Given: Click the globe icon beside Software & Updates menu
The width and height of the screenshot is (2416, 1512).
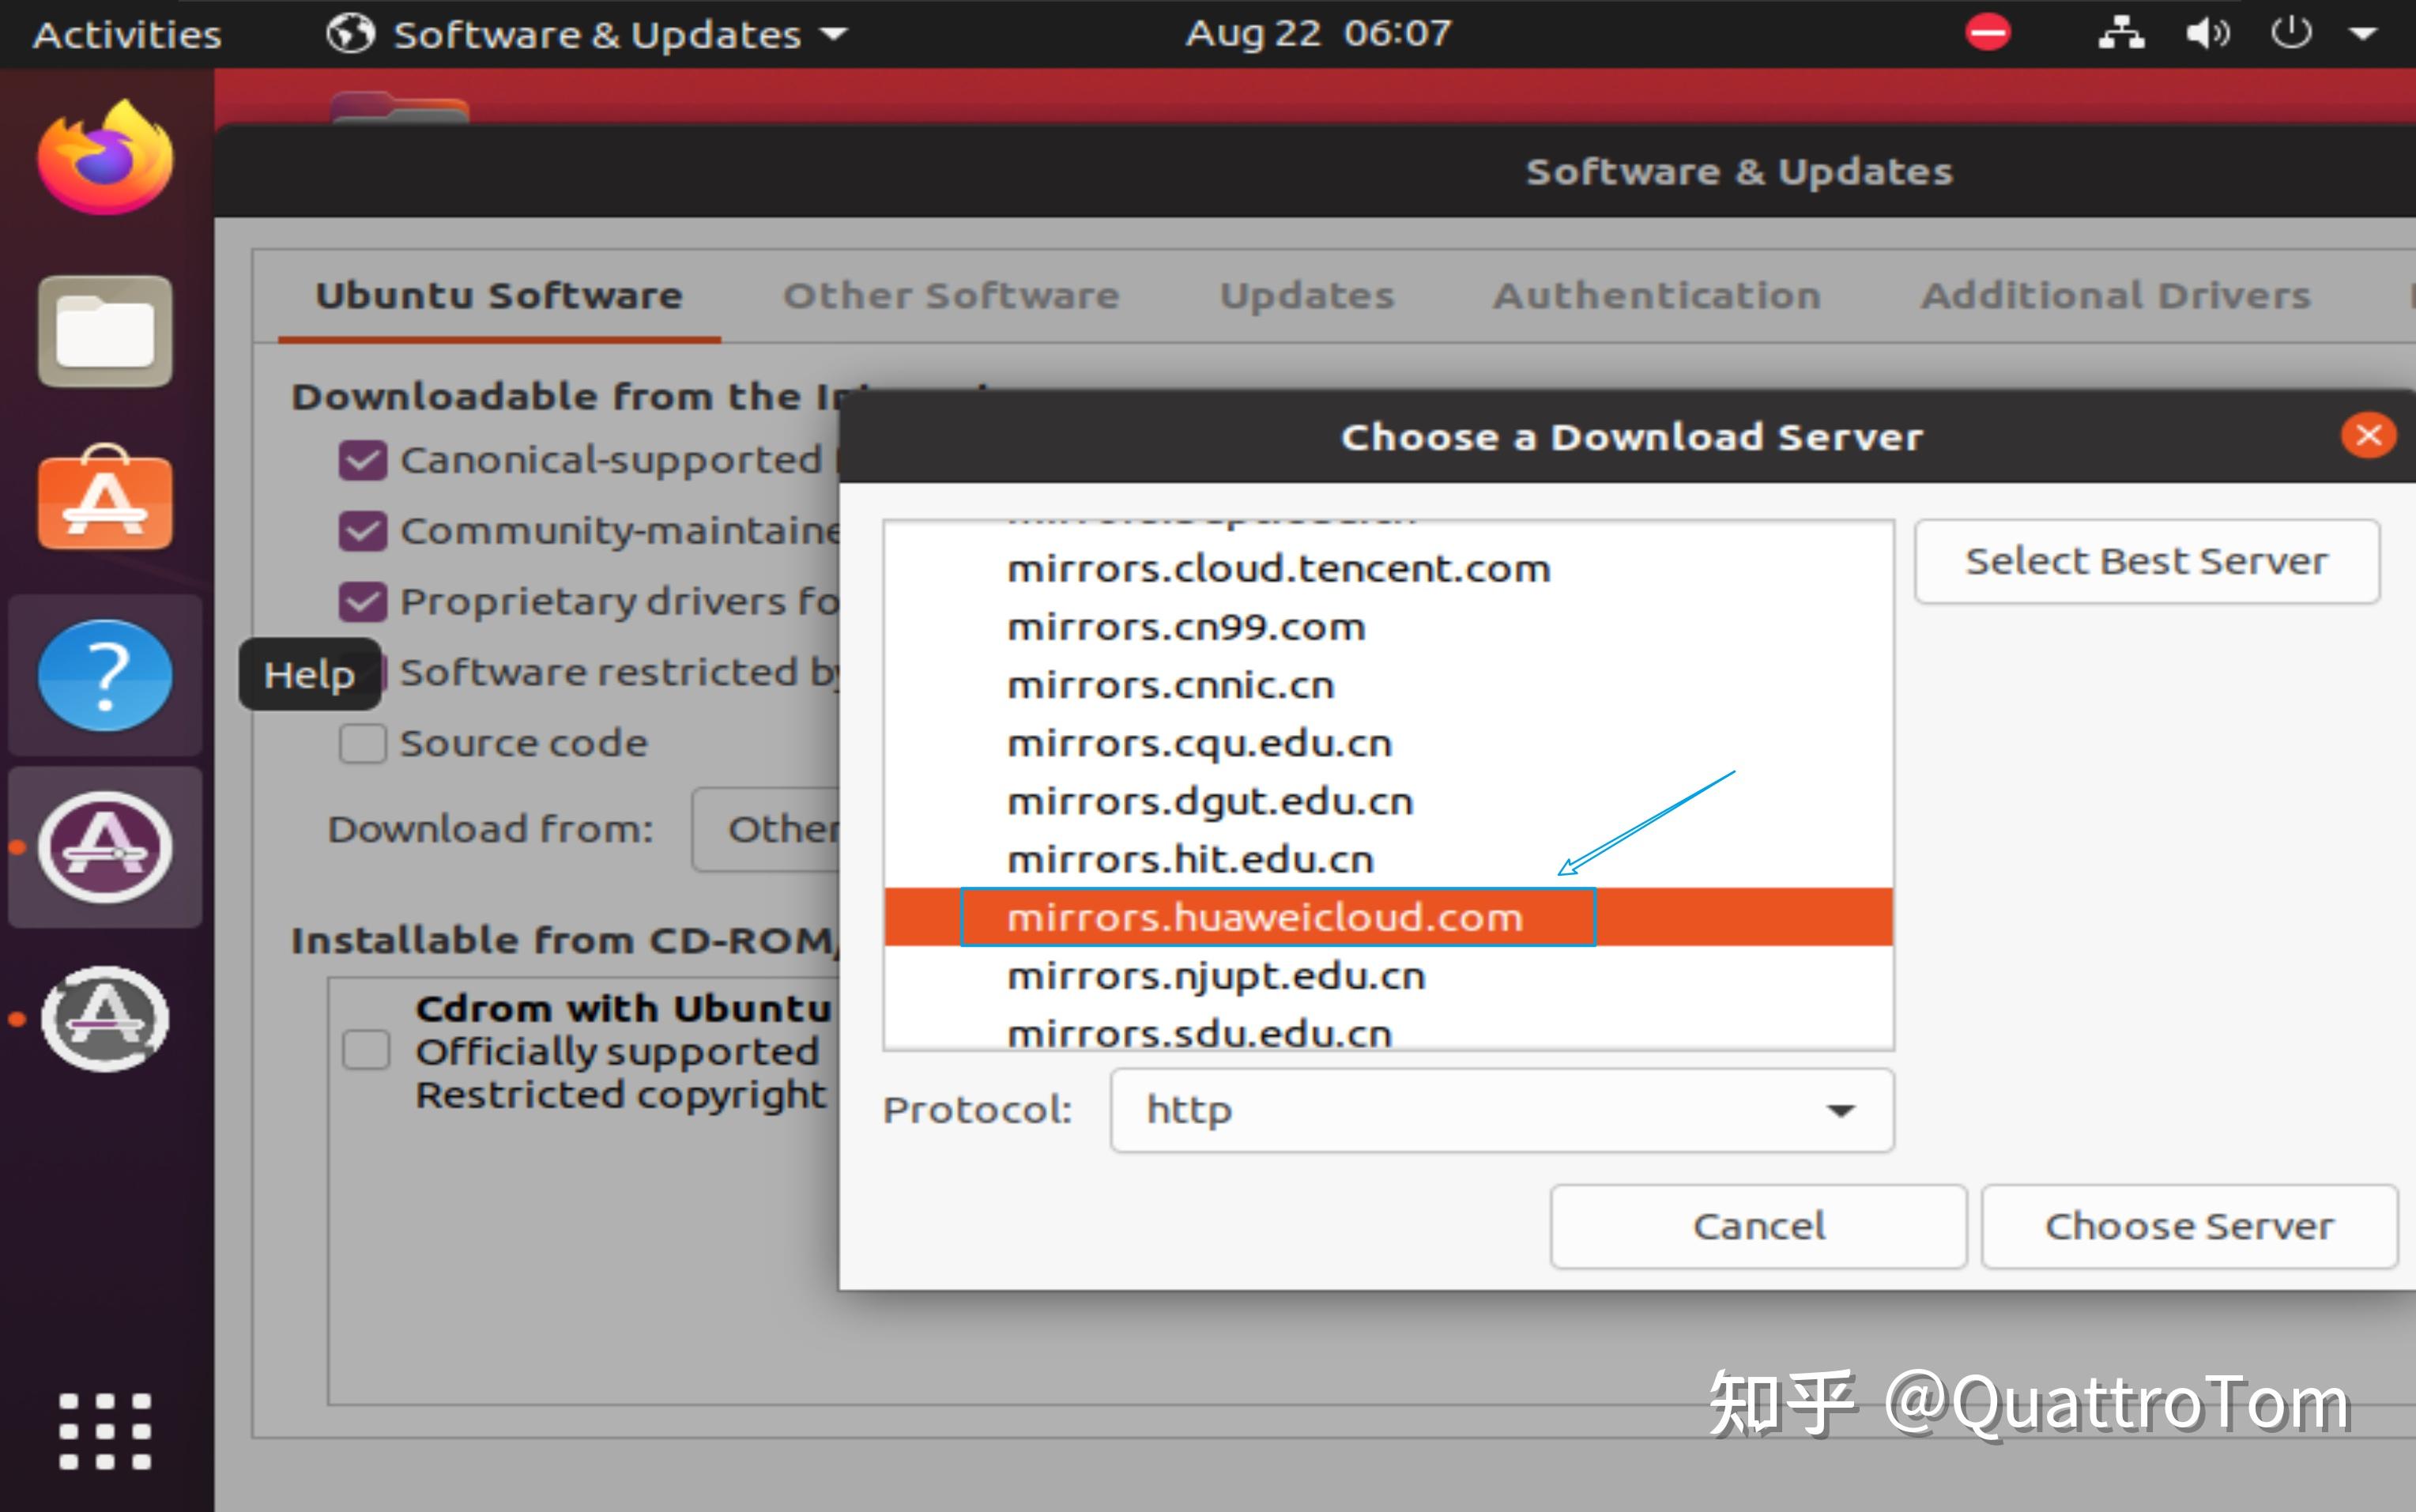Looking at the screenshot, I should click(350, 34).
